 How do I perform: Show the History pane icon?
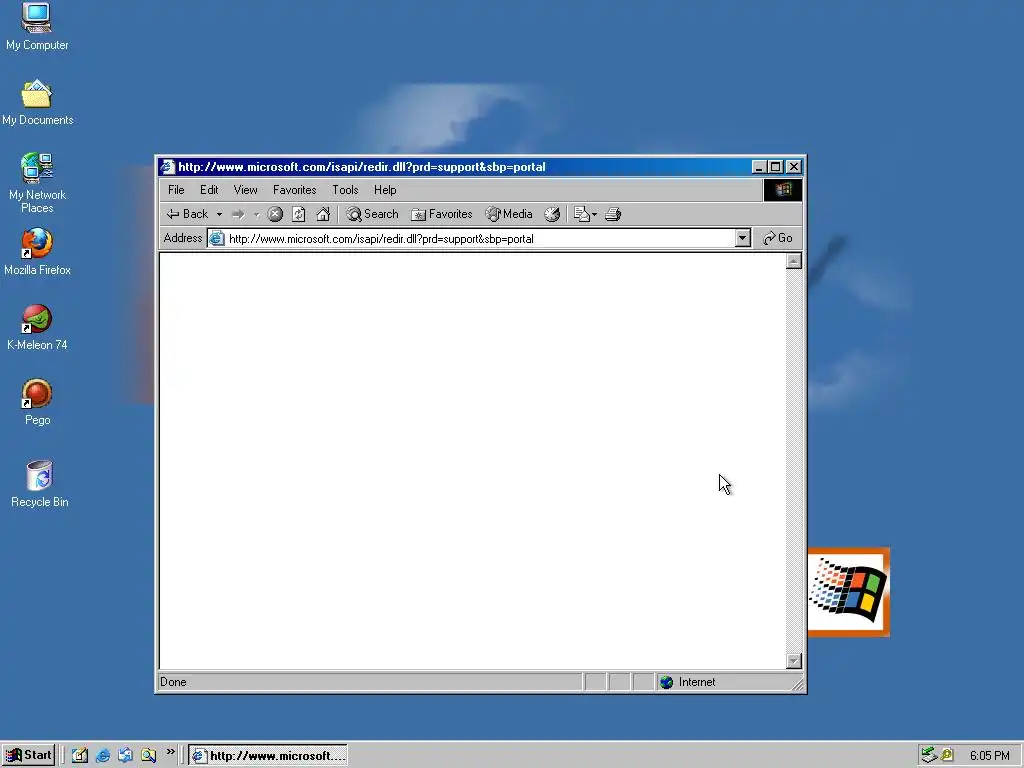tap(552, 214)
